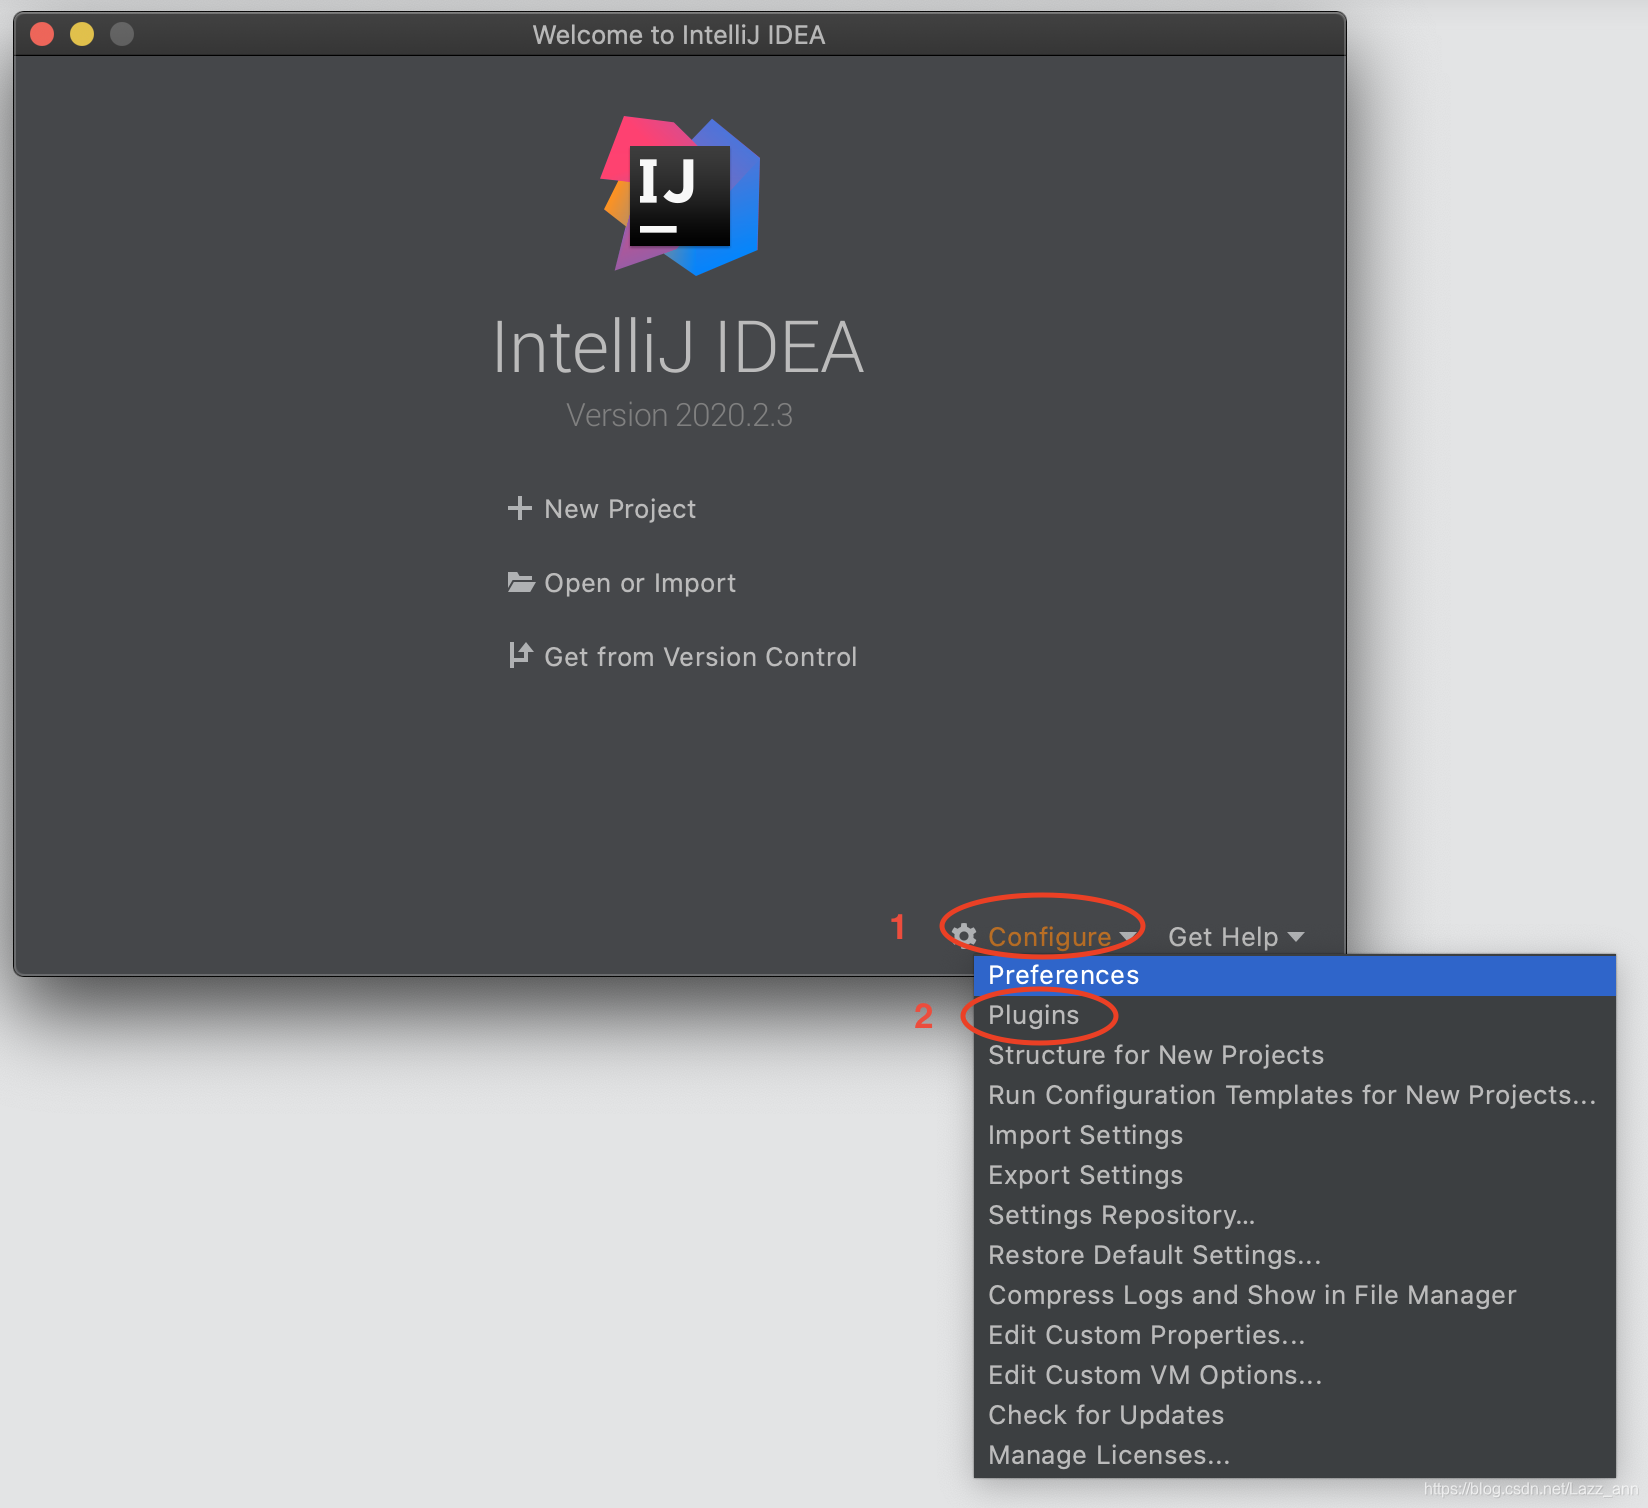Click the IntelliJ IDEA logo
Screen dimensions: 1648x1508
click(680, 196)
